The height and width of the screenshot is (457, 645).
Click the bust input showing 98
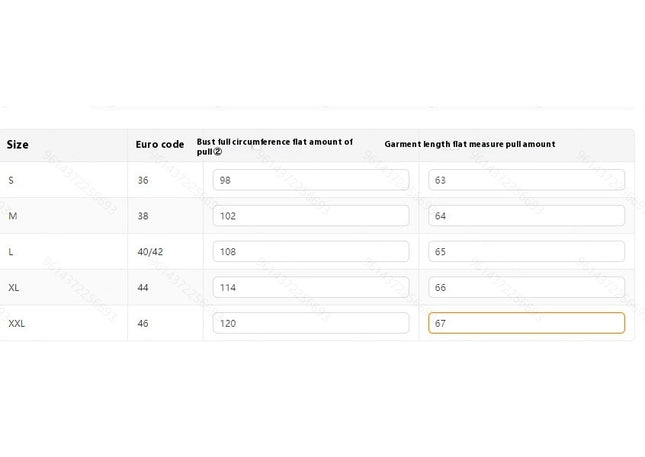click(311, 180)
